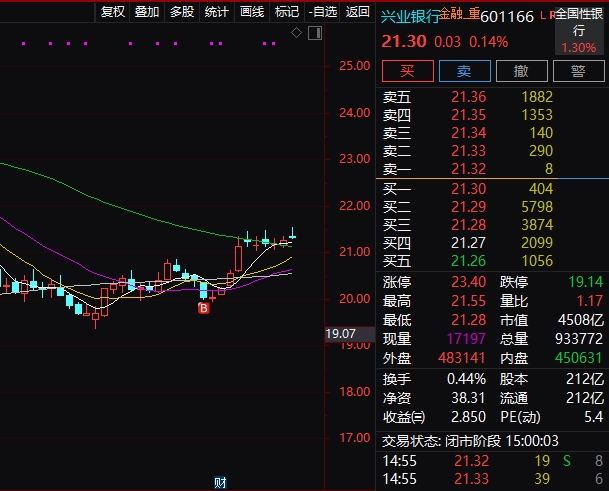This screenshot has height=491, width=609.
Task: Click the PE(动) value 5.4
Action: click(x=593, y=417)
